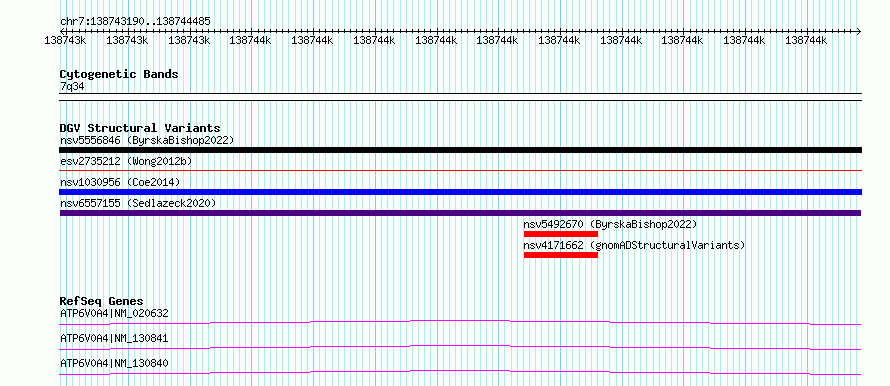The height and width of the screenshot is (386, 890).
Task: Select the magenta line of NM_130840 transcript
Action: [460, 372]
